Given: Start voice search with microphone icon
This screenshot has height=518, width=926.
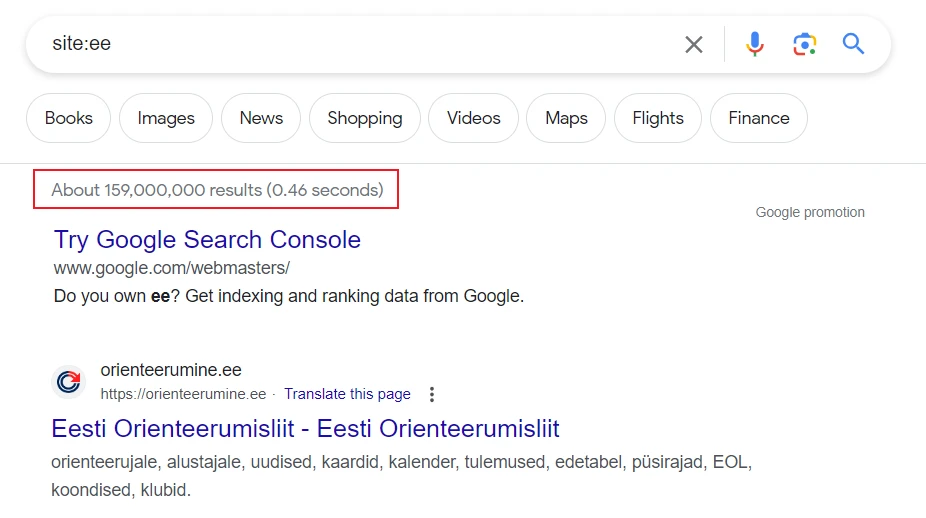Looking at the screenshot, I should [755, 44].
